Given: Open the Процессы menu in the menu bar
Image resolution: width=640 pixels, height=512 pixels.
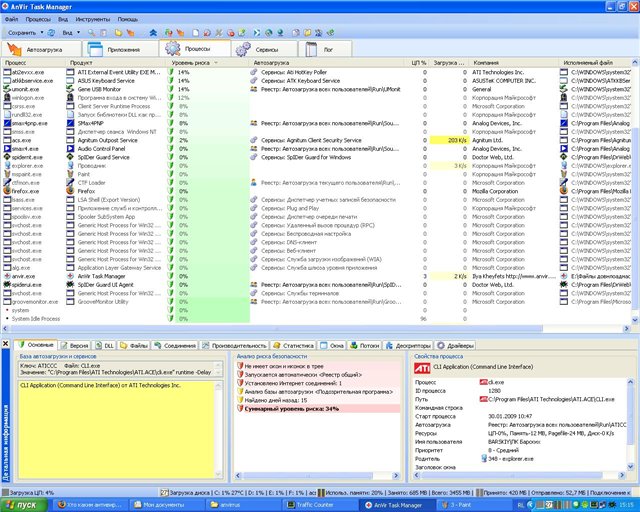Looking at the screenshot, I should (38, 19).
